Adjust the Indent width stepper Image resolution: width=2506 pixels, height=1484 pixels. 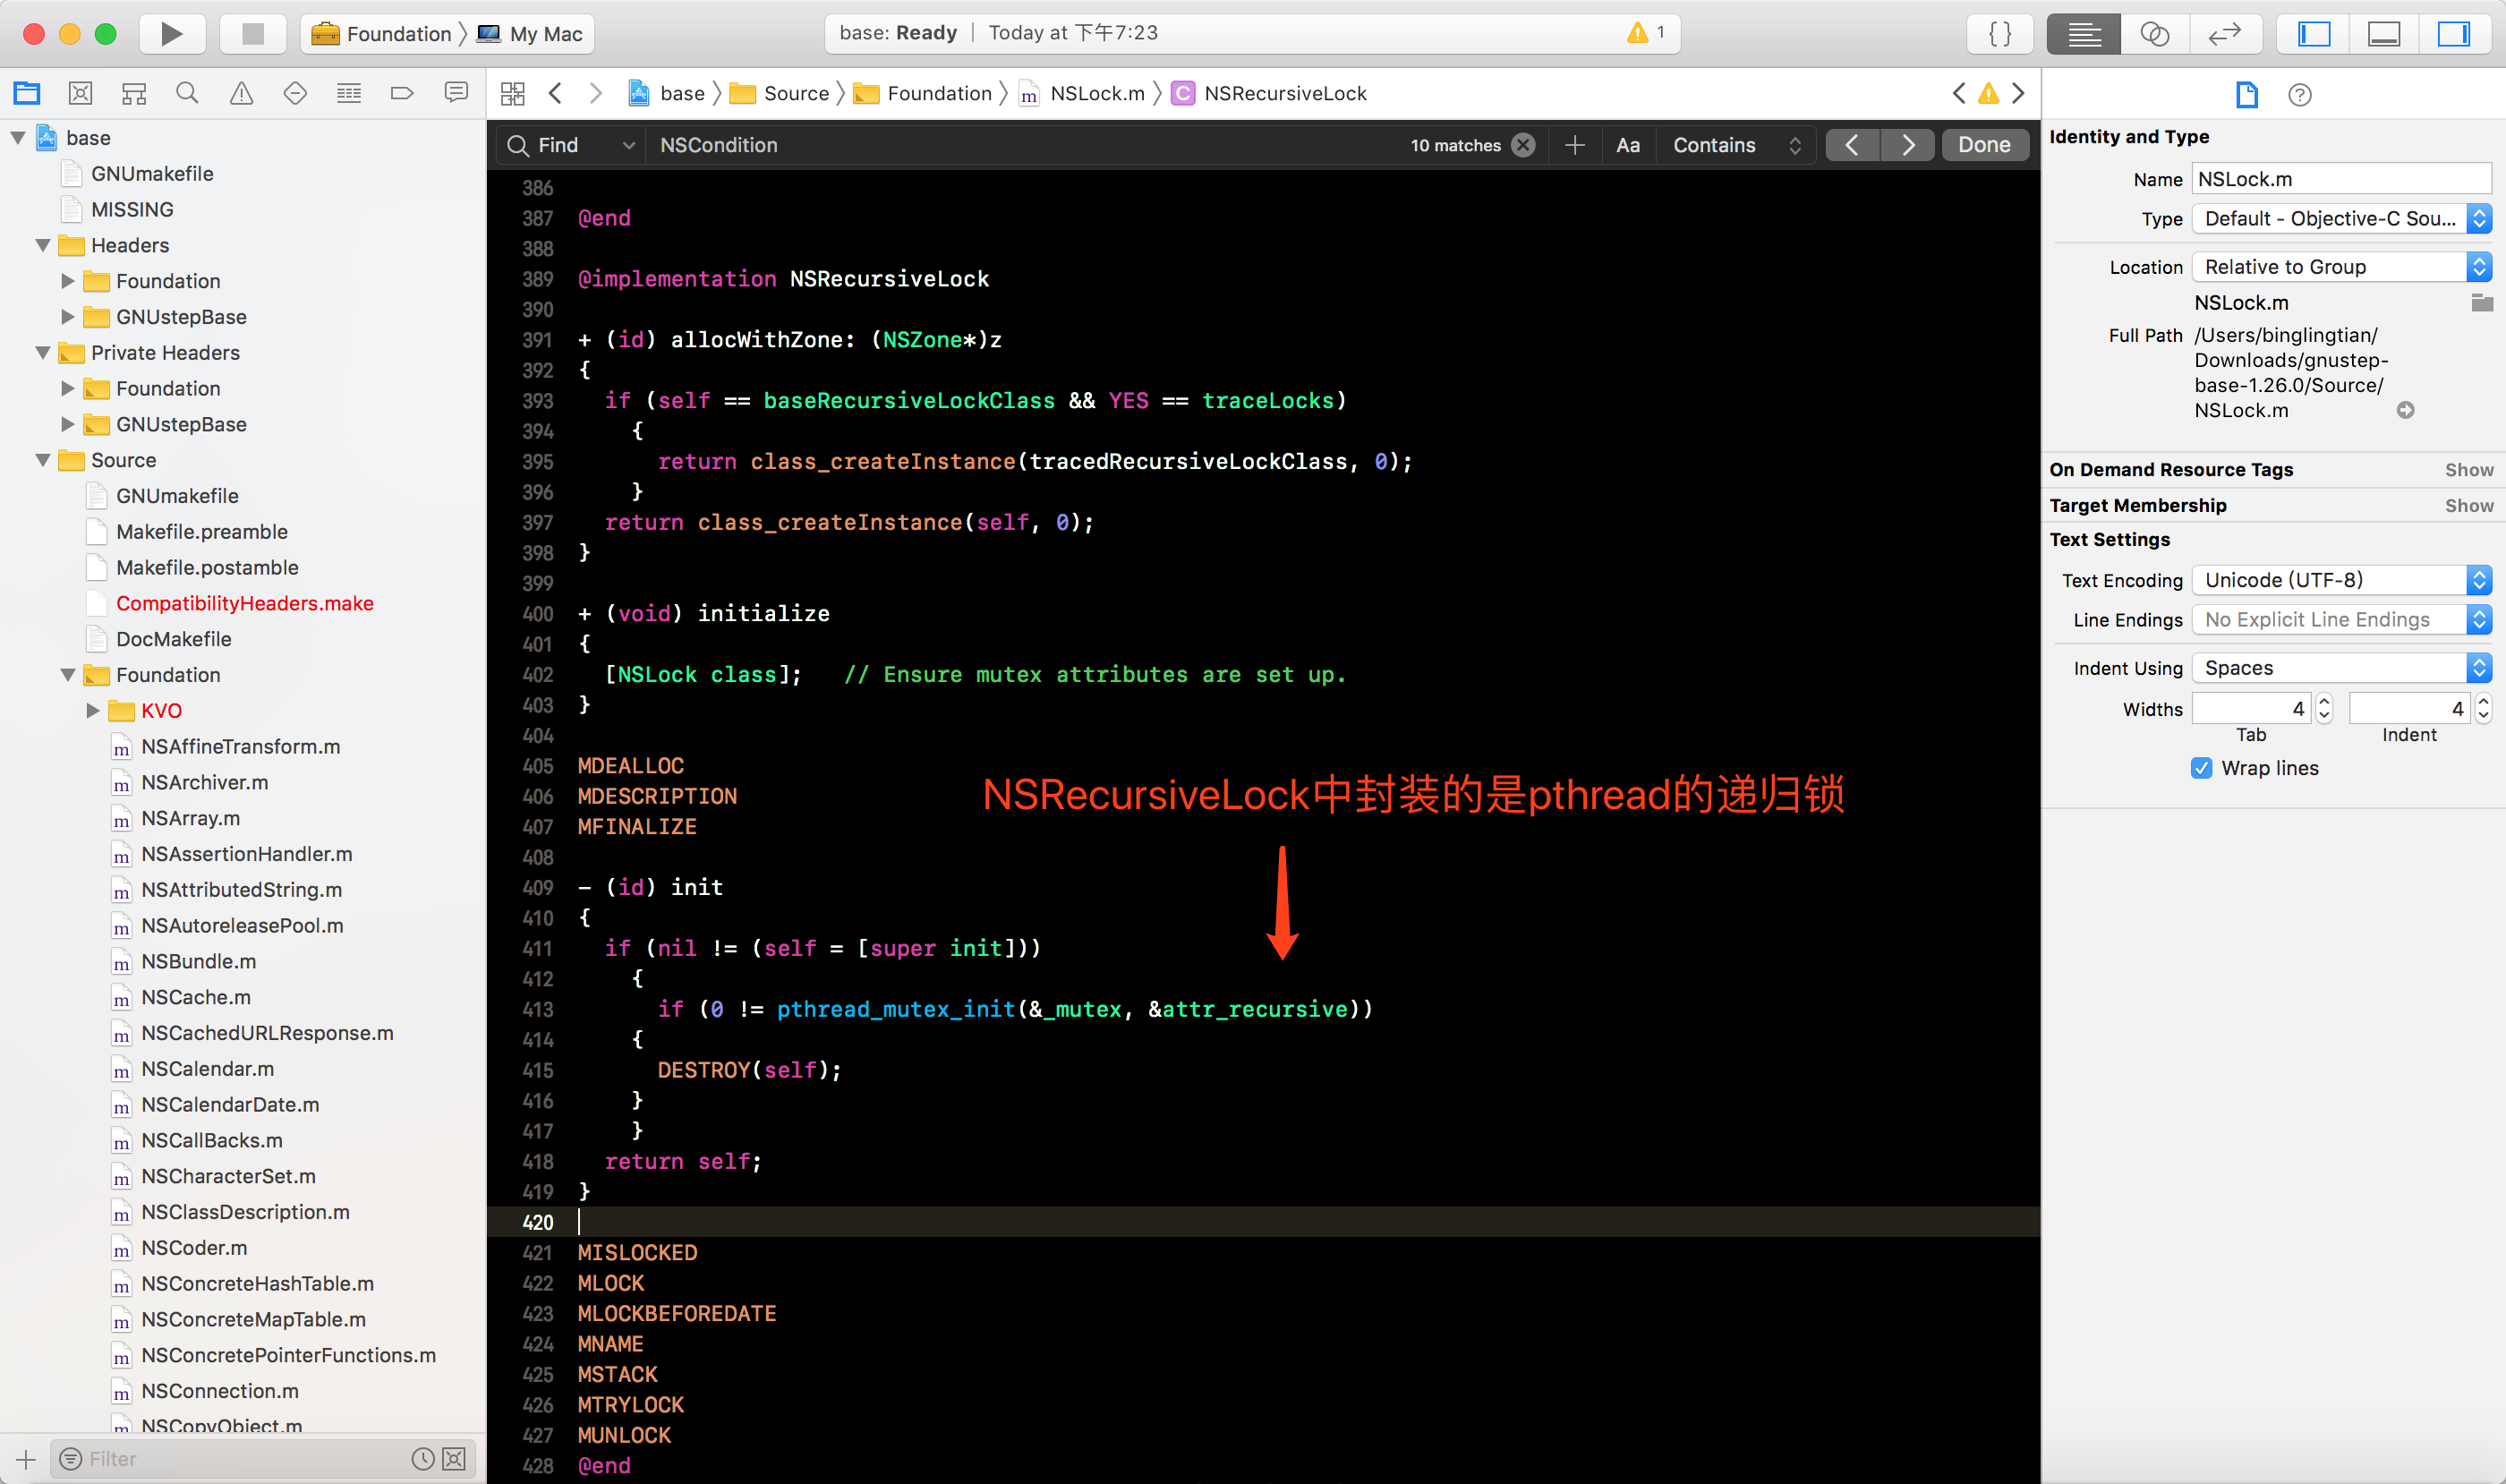point(2483,709)
